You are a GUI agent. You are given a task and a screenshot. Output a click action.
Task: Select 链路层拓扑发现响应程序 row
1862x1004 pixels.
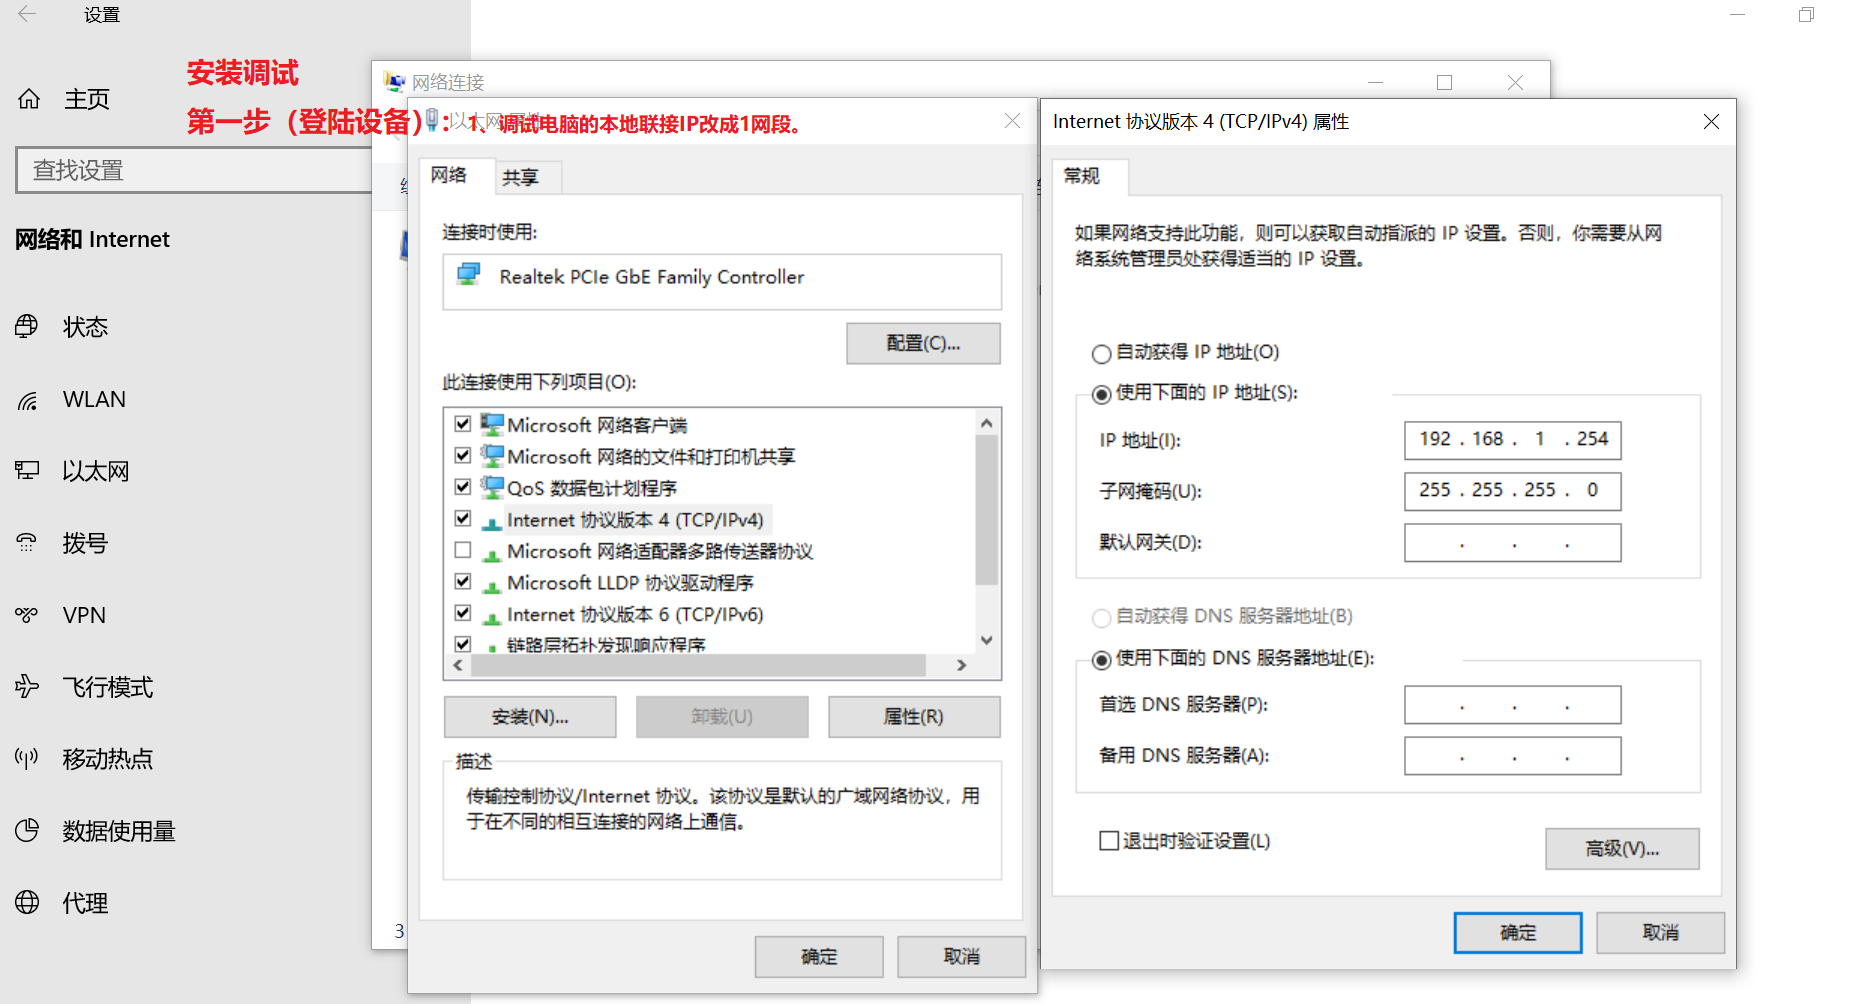[x=606, y=645]
